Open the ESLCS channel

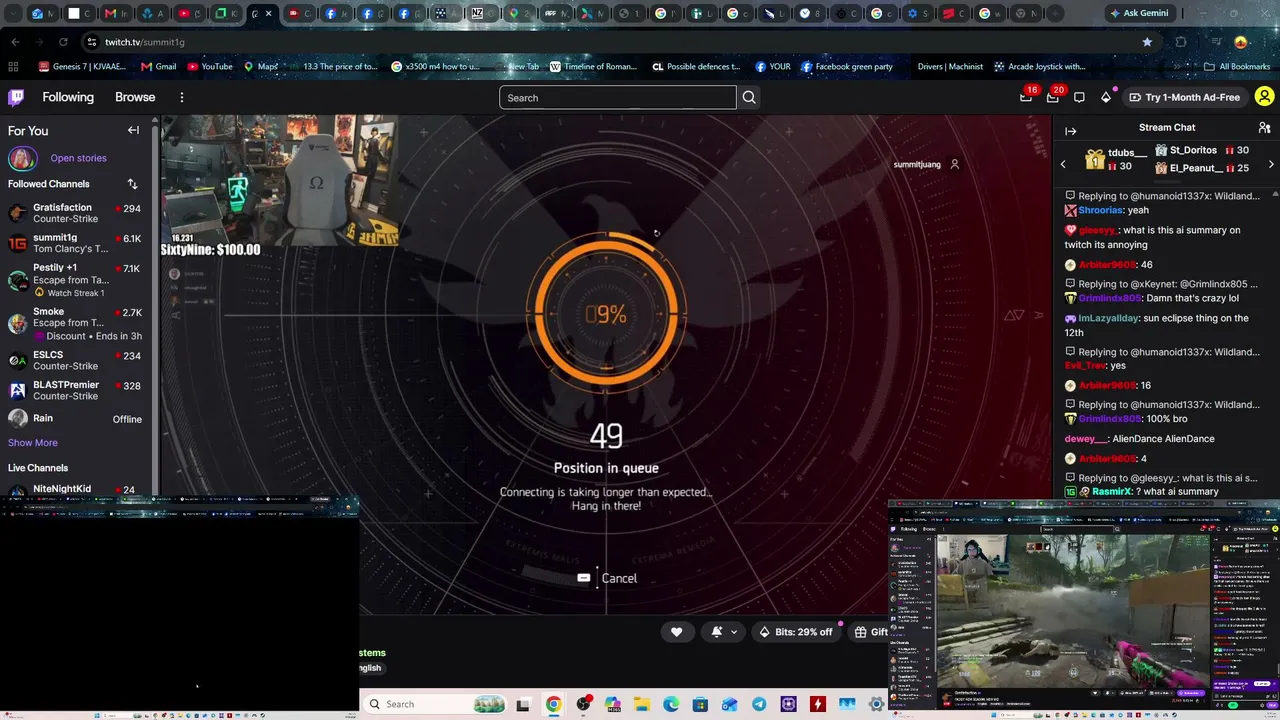75,360
